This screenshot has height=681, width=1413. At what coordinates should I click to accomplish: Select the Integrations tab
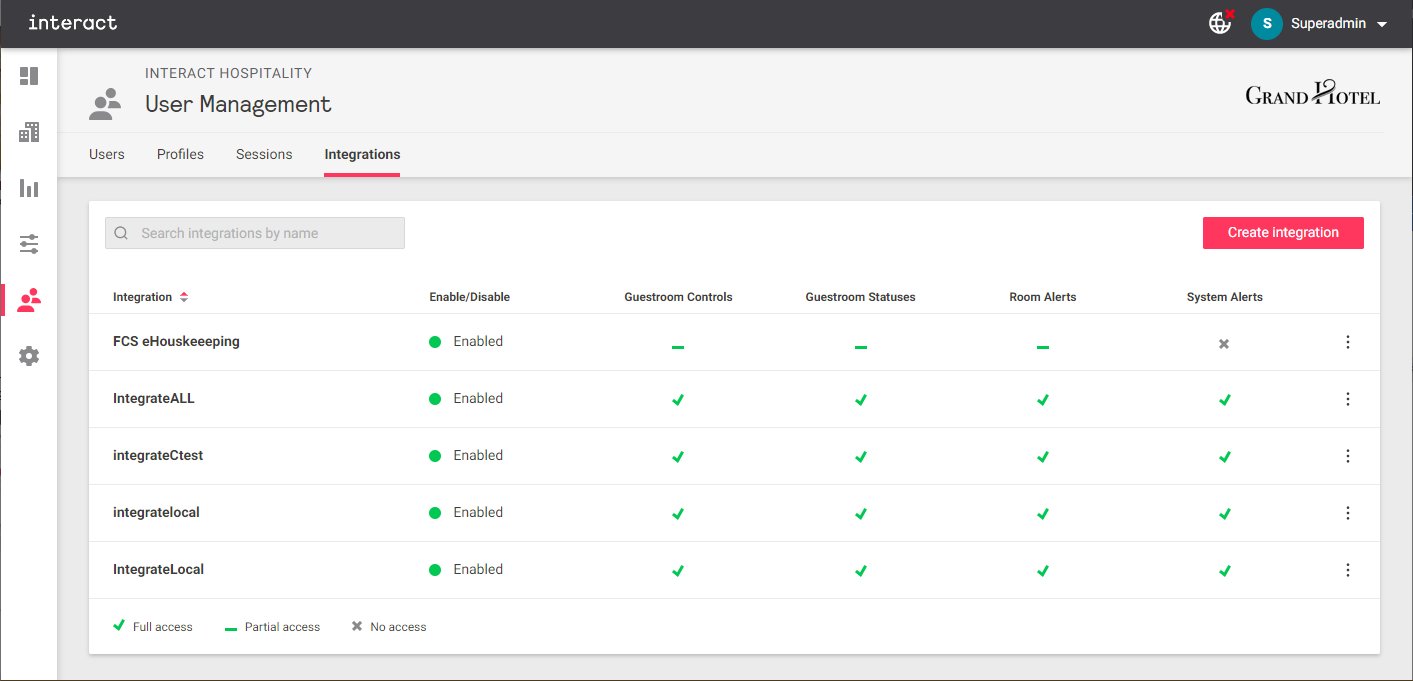[x=362, y=154]
